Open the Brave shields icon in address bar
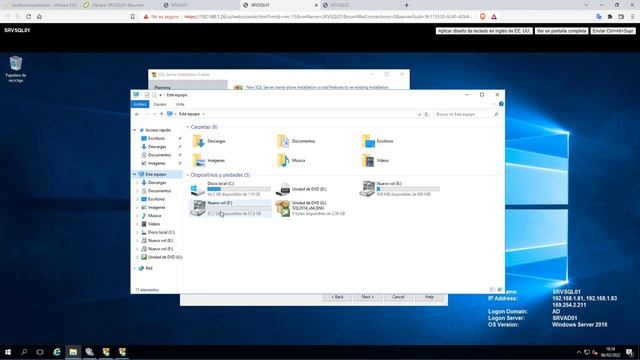This screenshot has height=360, width=640. pos(482,17)
